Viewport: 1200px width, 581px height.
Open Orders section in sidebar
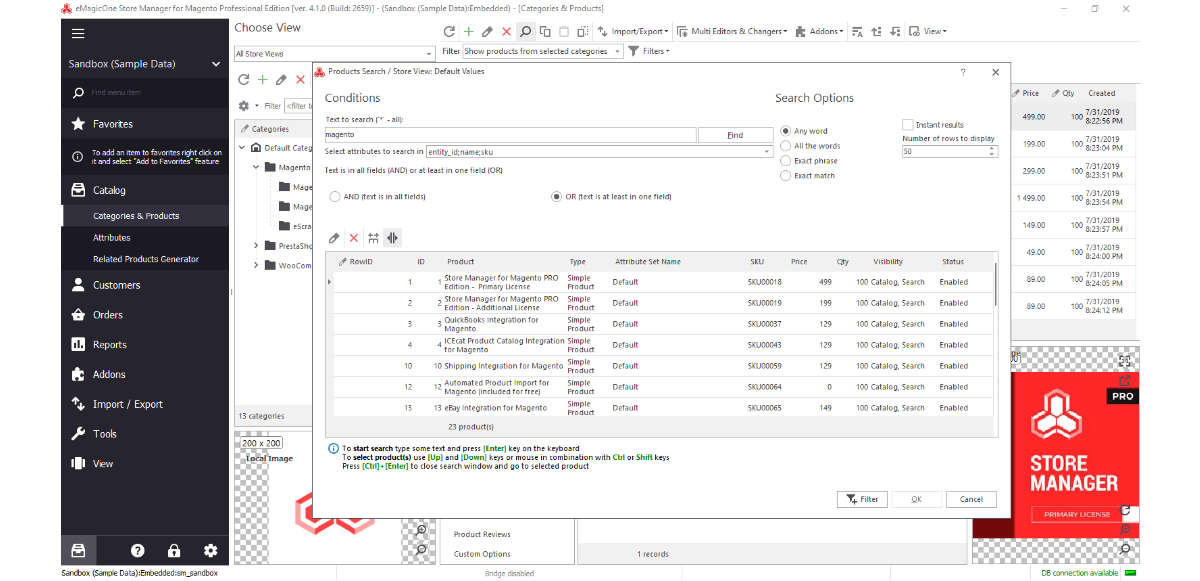coord(108,315)
